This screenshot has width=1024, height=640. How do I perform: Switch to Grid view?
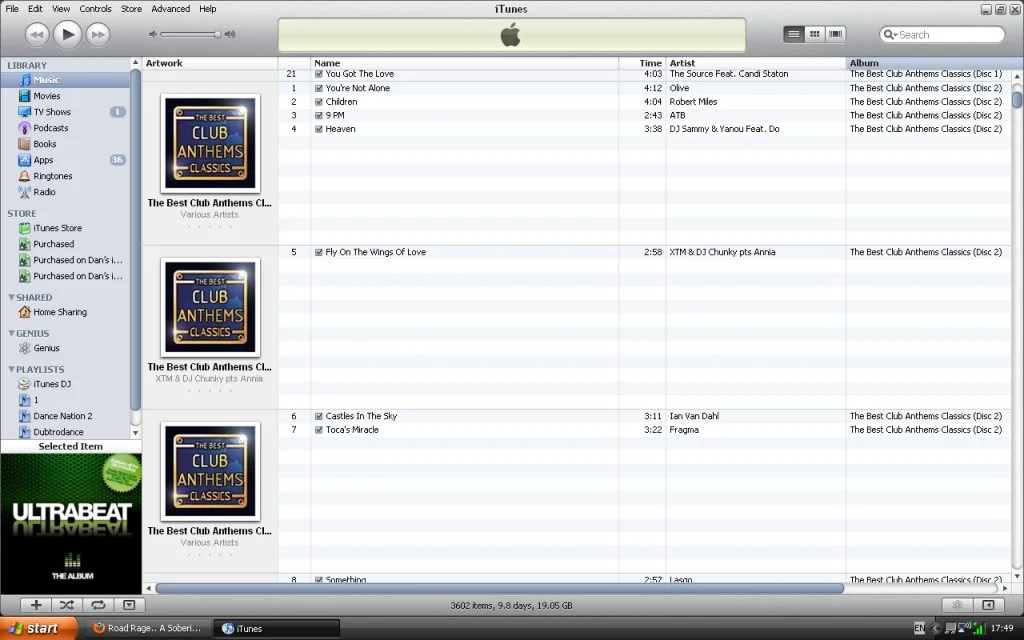pyautogui.click(x=814, y=34)
